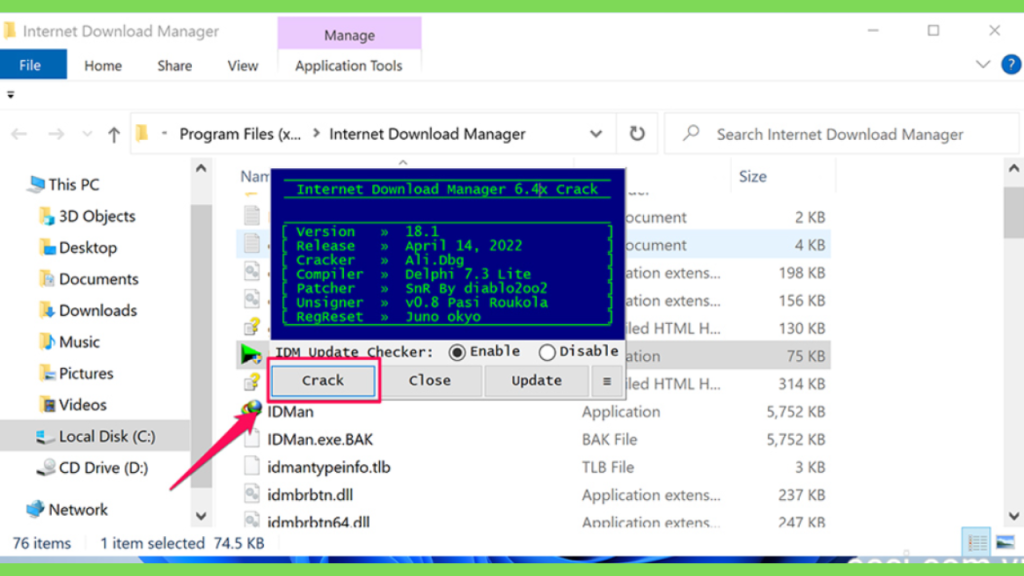Open Network in the navigation pane
Viewport: 1024px width, 576px height.
pos(67,509)
